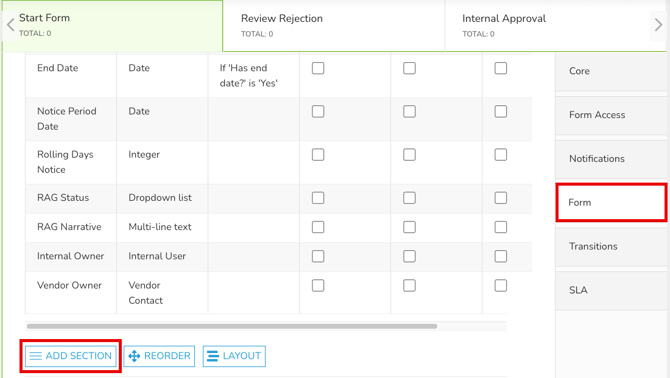
Task: Open the Transitions side tab
Action: pyautogui.click(x=611, y=246)
